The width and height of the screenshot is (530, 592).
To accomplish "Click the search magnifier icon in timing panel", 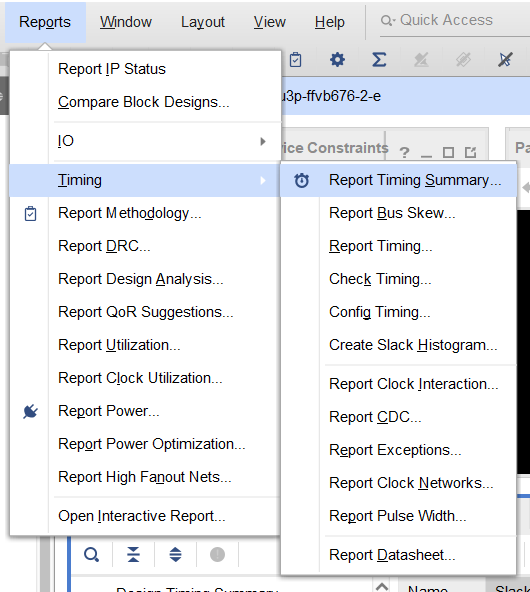I will coord(91,555).
